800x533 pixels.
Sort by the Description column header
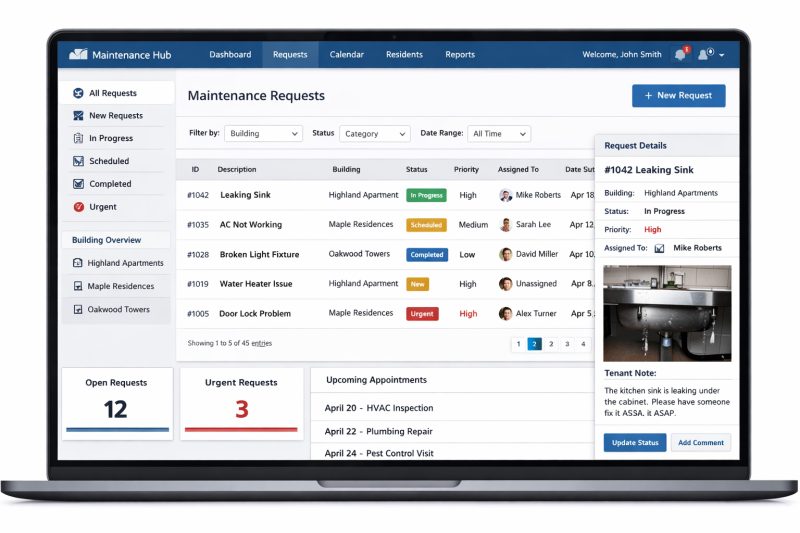pyautogui.click(x=237, y=169)
